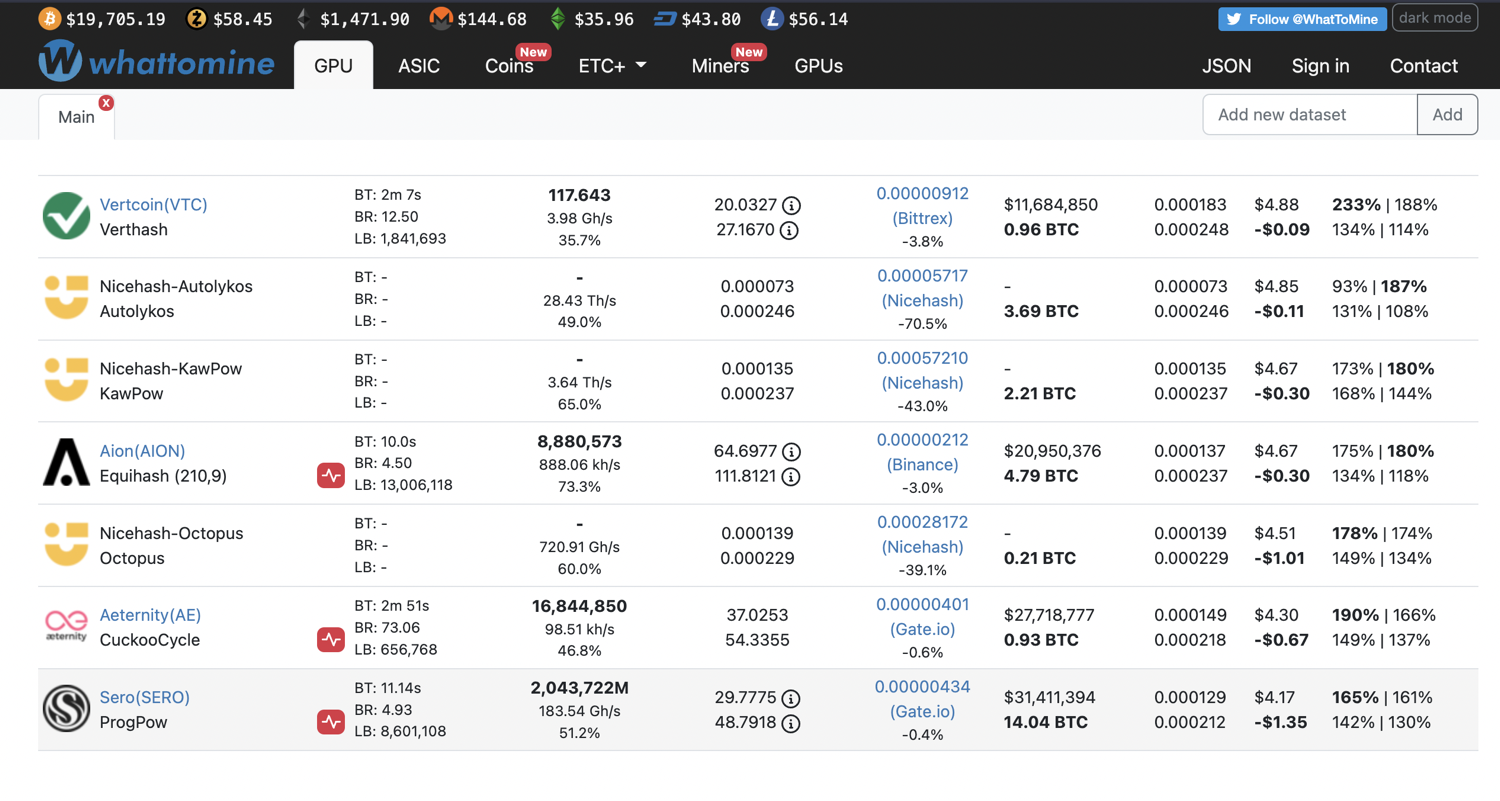Open the red chart icon for Aion
The image size is (1500, 801).
331,476
